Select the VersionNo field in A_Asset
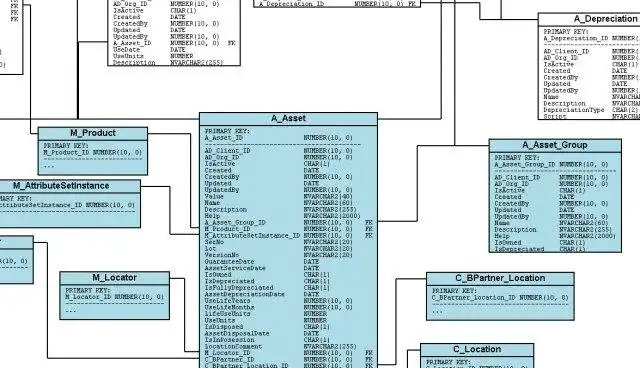 pos(279,255)
